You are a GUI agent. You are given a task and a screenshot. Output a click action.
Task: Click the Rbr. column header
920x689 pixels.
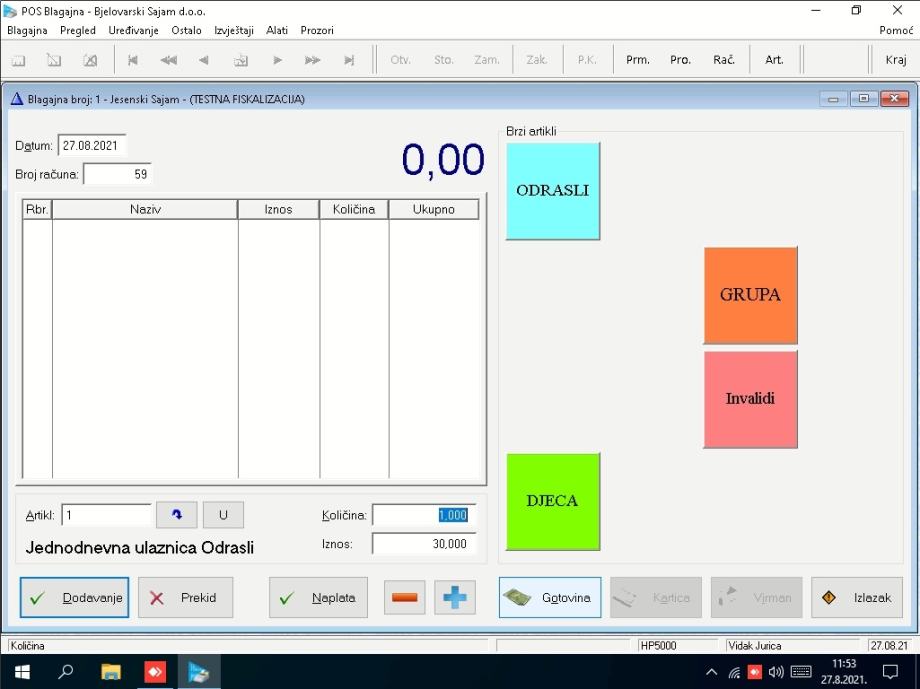(38, 210)
